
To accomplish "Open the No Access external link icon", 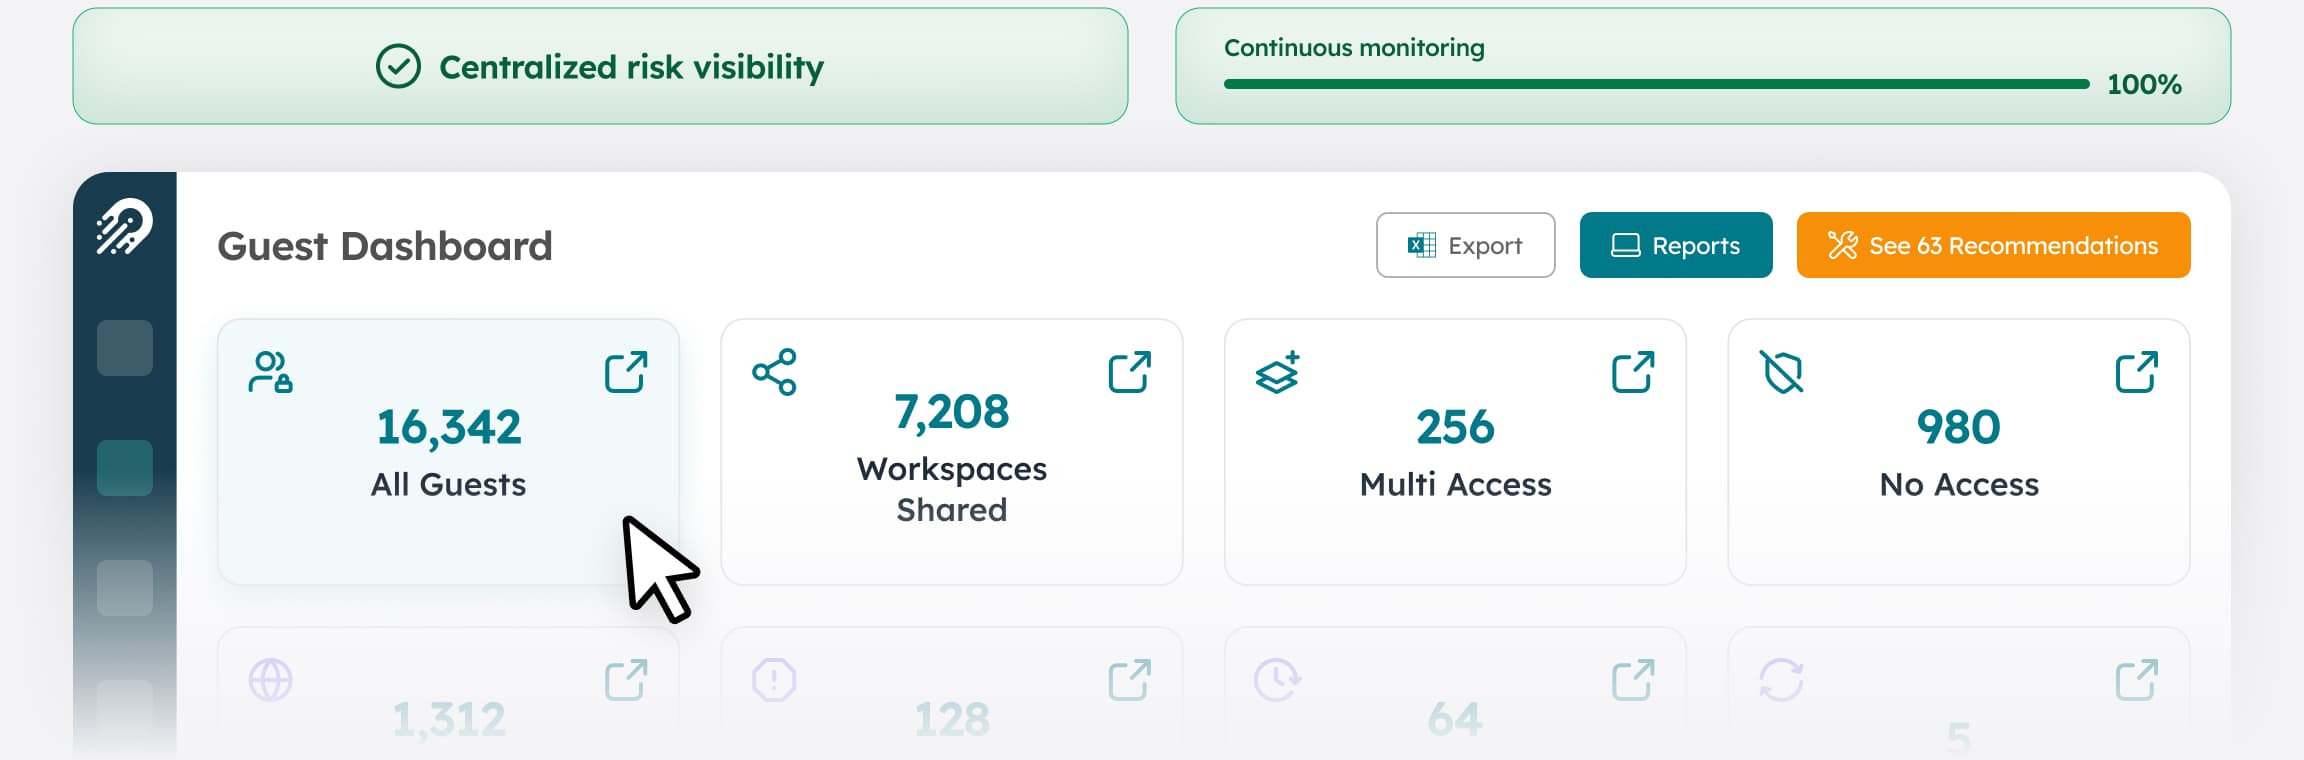I will pos(2137,372).
